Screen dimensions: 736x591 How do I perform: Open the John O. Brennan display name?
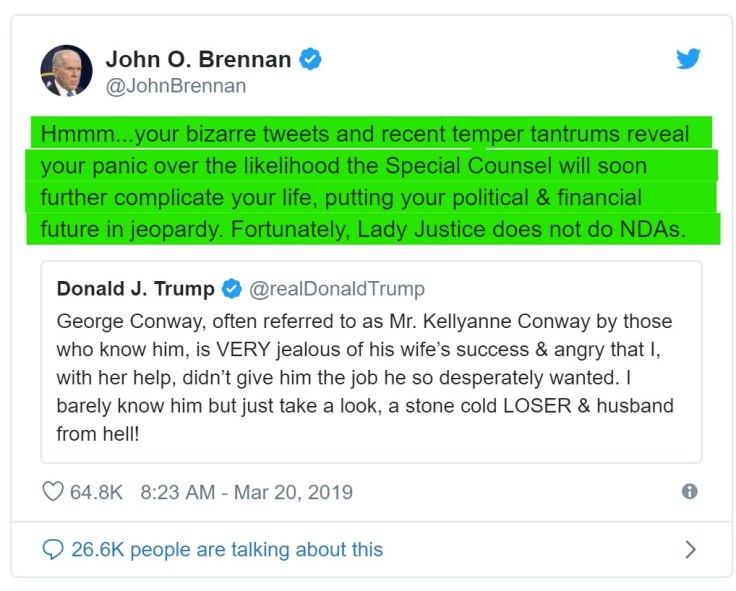click(198, 59)
